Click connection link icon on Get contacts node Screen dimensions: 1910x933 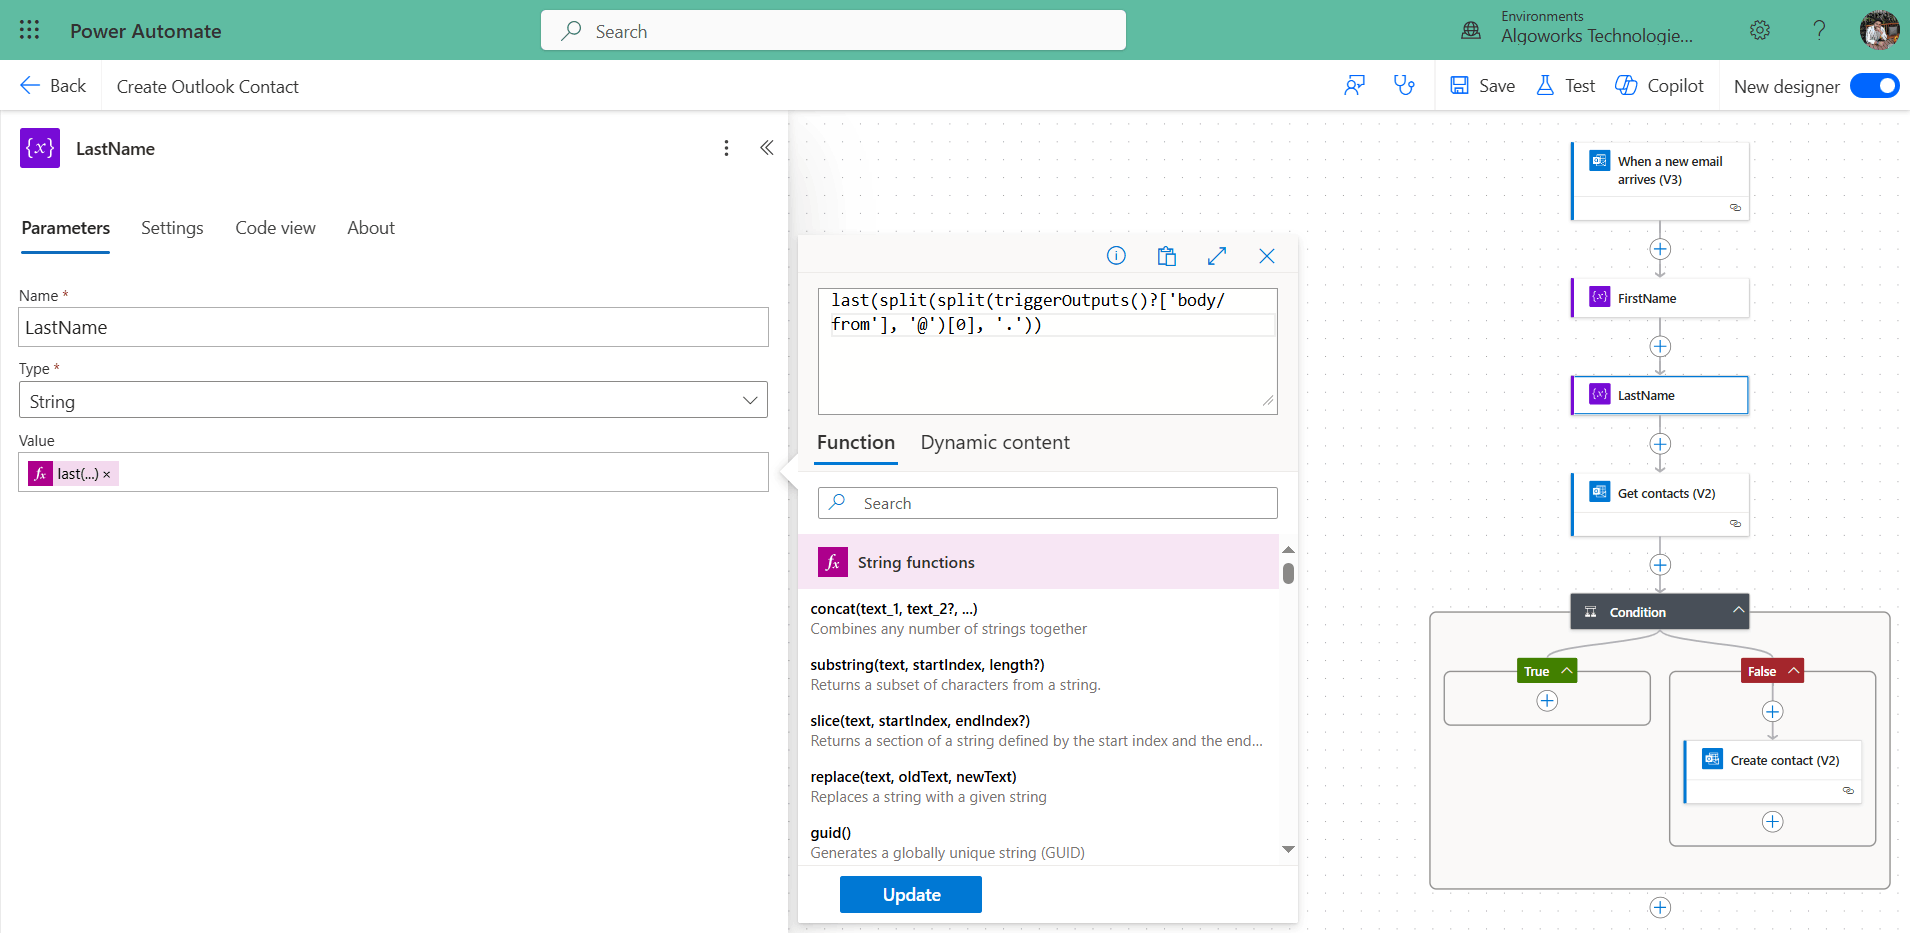click(x=1735, y=523)
